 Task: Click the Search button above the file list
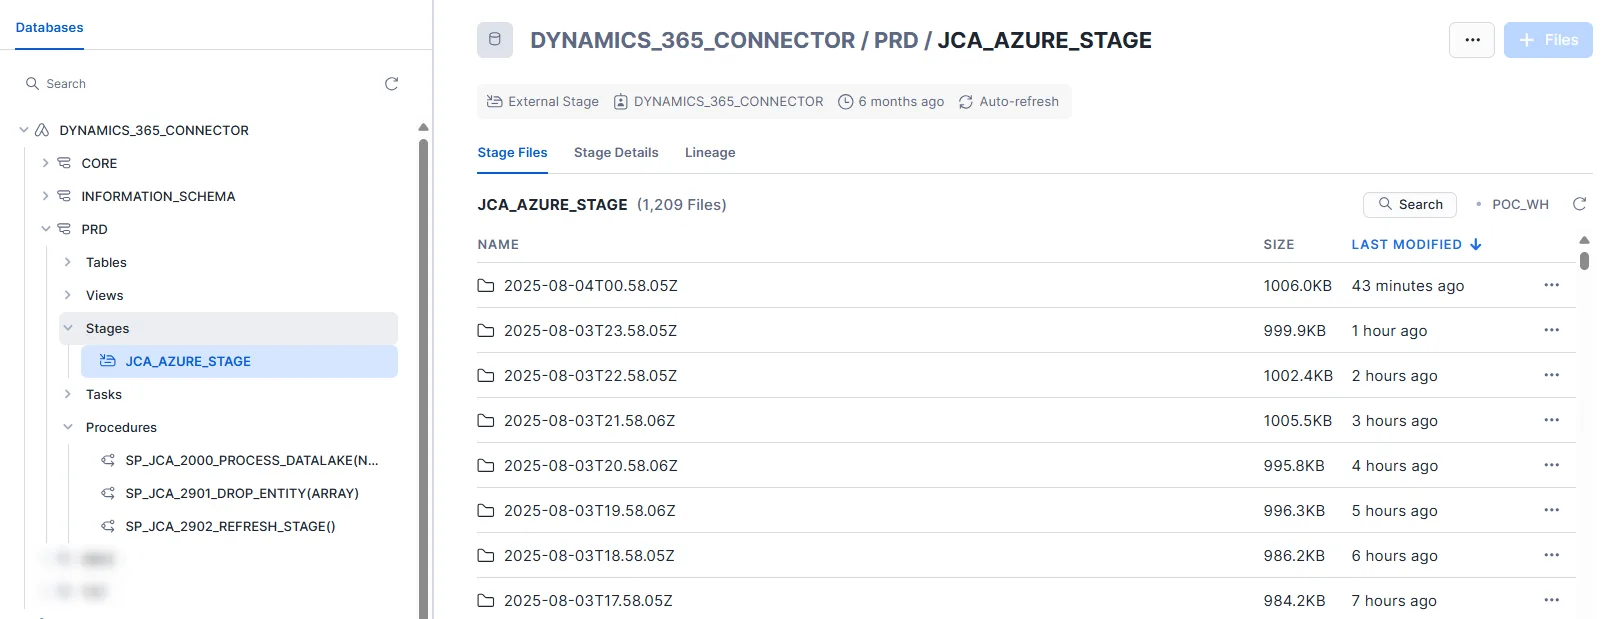coord(1409,204)
